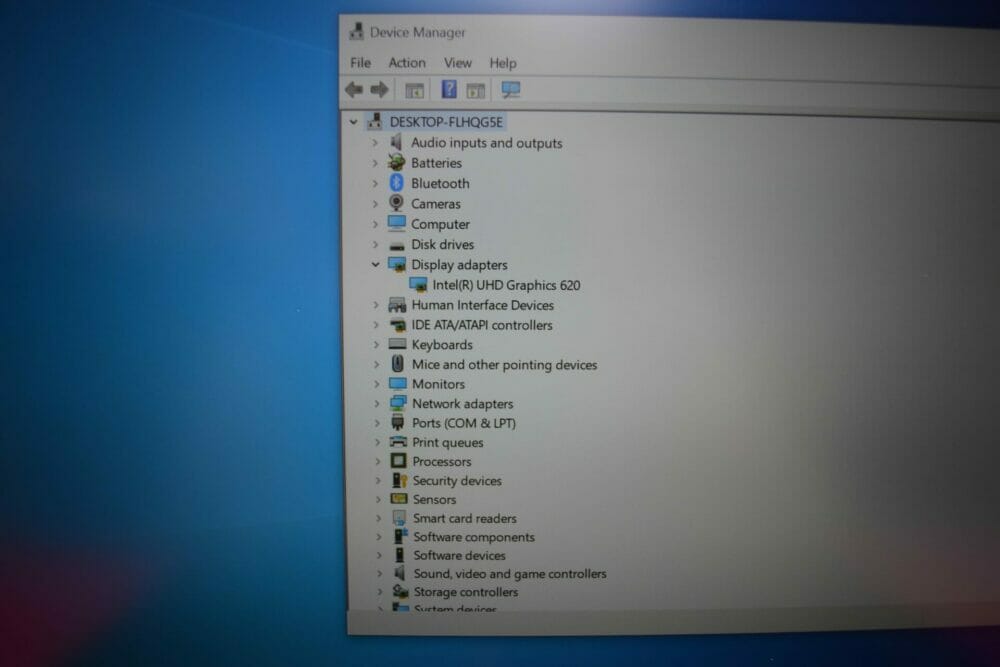Image resolution: width=1000 pixels, height=667 pixels.
Task: Click the Ports (COM & LPT) icon
Action: coord(398,422)
